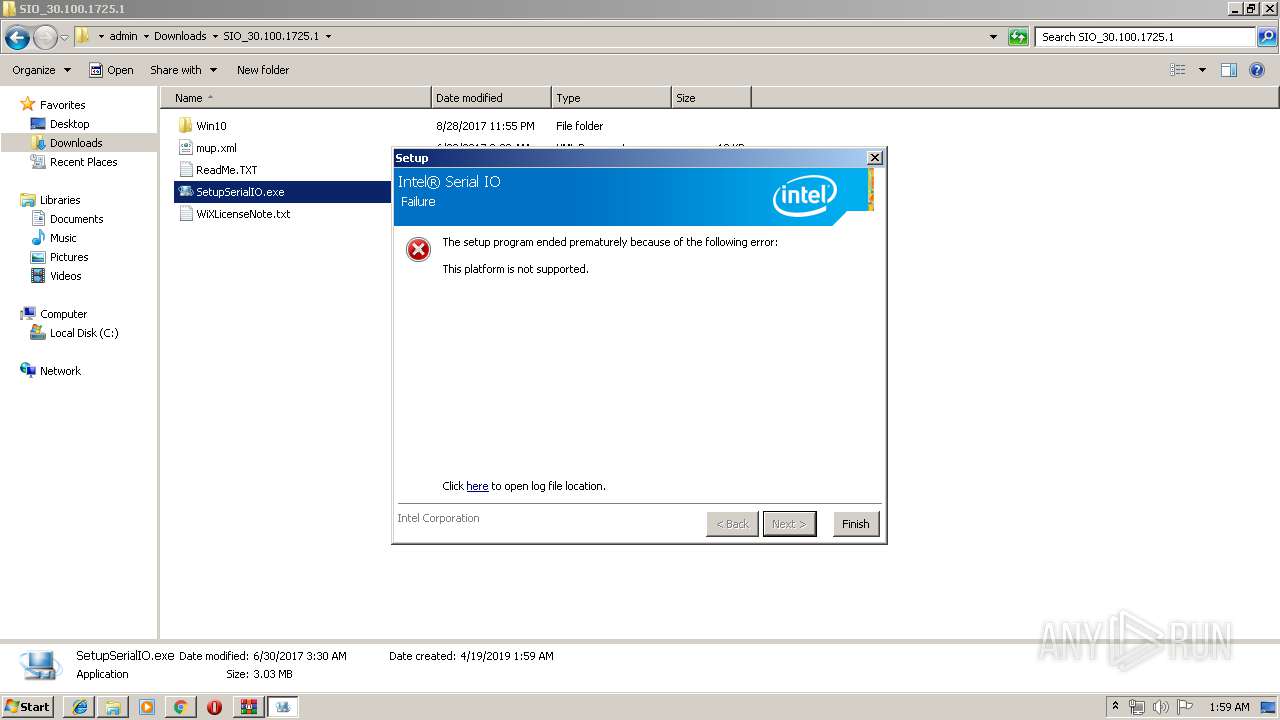Select Network in the navigation pane
Viewport: 1280px width, 720px height.
[x=60, y=371]
